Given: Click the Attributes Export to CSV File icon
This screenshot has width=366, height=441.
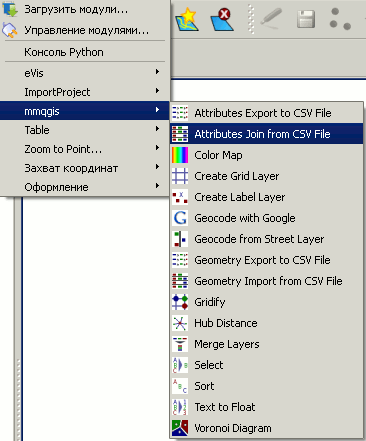Looking at the screenshot, I should (x=180, y=113).
